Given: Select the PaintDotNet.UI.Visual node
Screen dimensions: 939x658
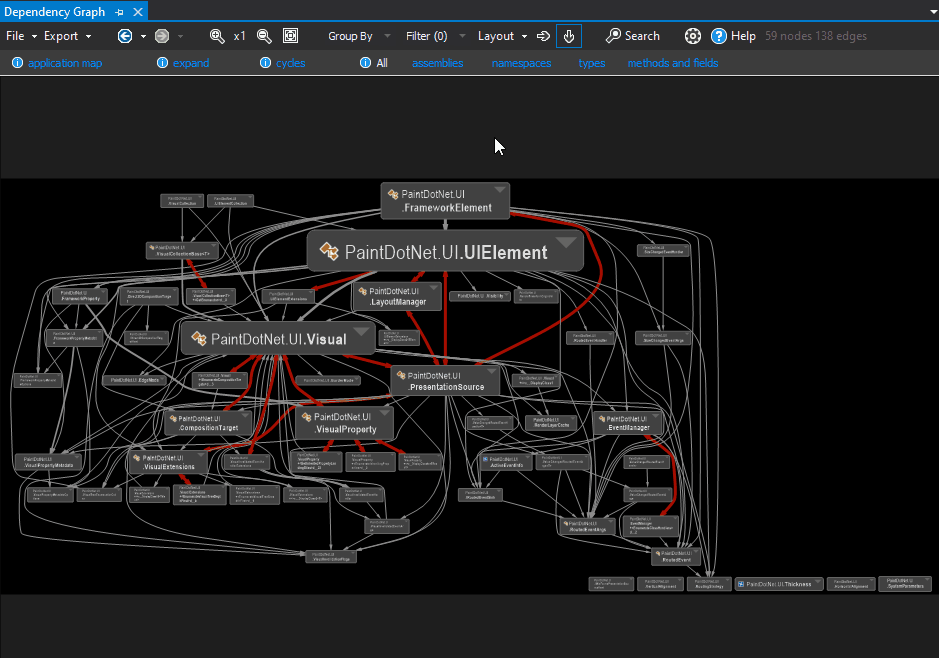Looking at the screenshot, I should pyautogui.click(x=278, y=338).
